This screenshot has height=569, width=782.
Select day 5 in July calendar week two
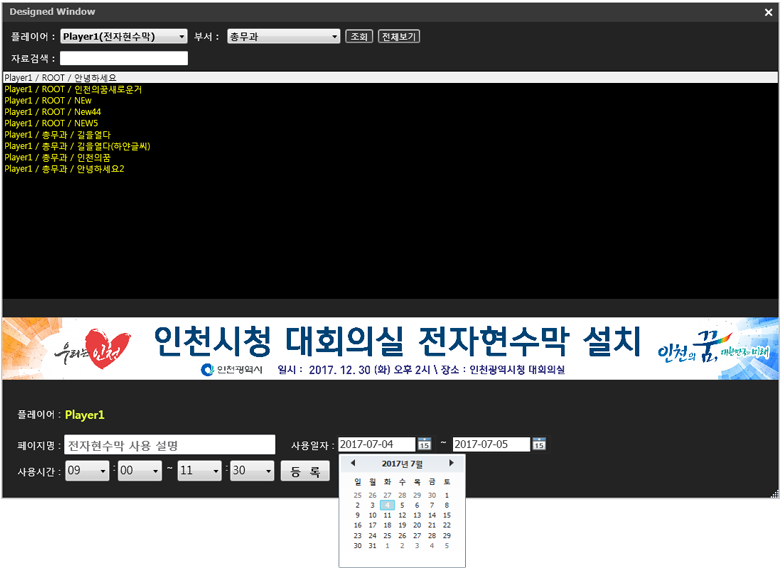(402, 505)
